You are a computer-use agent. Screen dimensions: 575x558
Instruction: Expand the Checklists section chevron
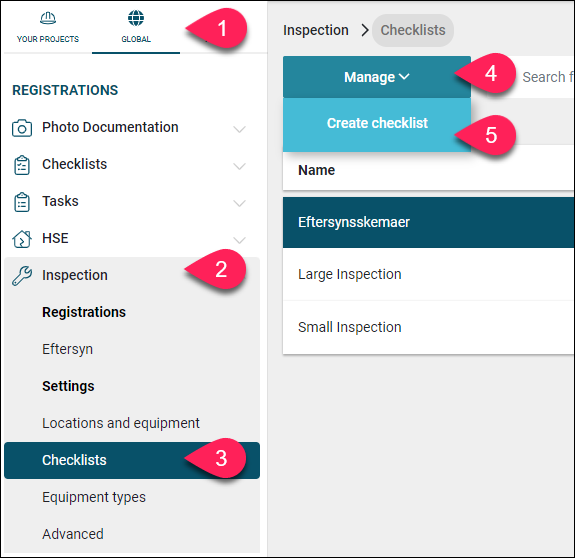point(239,166)
